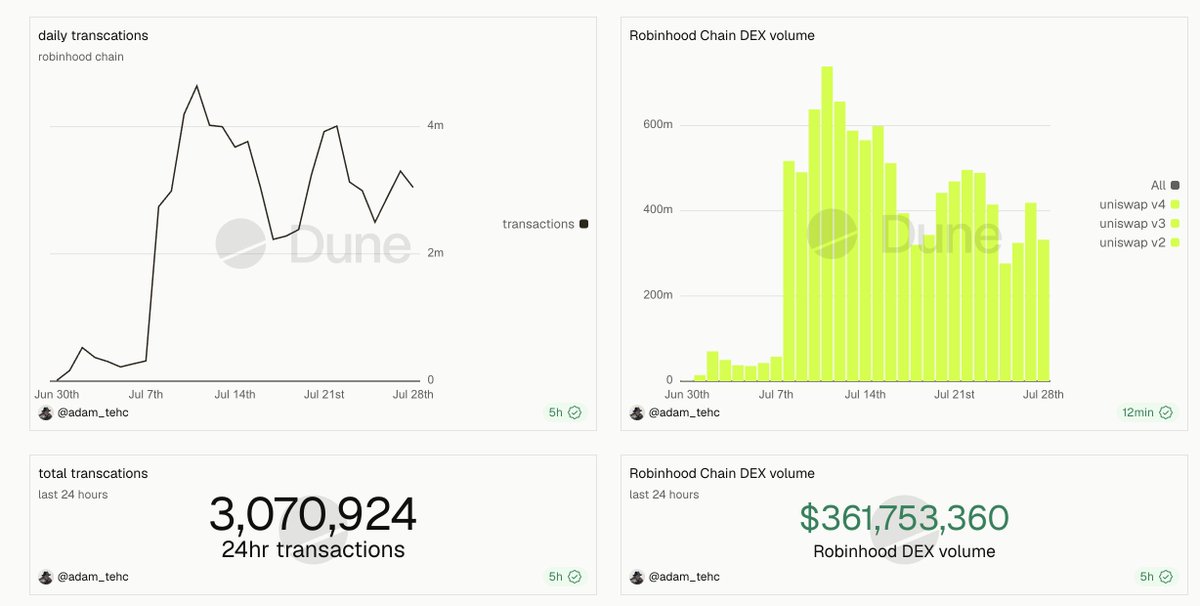This screenshot has width=1200, height=606.
Task: Click the '200m' y-axis label
Action: (657, 295)
